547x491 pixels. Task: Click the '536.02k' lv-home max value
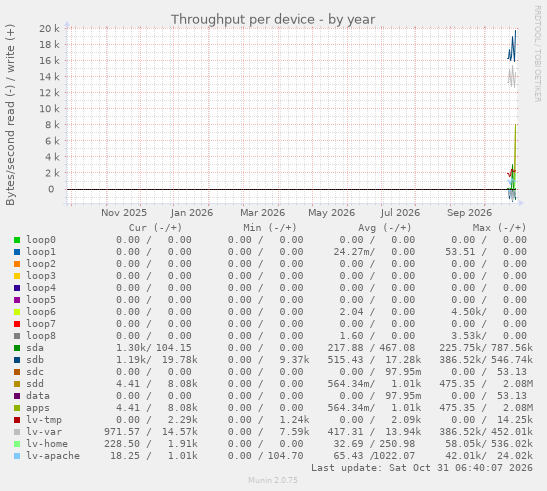pos(512,444)
